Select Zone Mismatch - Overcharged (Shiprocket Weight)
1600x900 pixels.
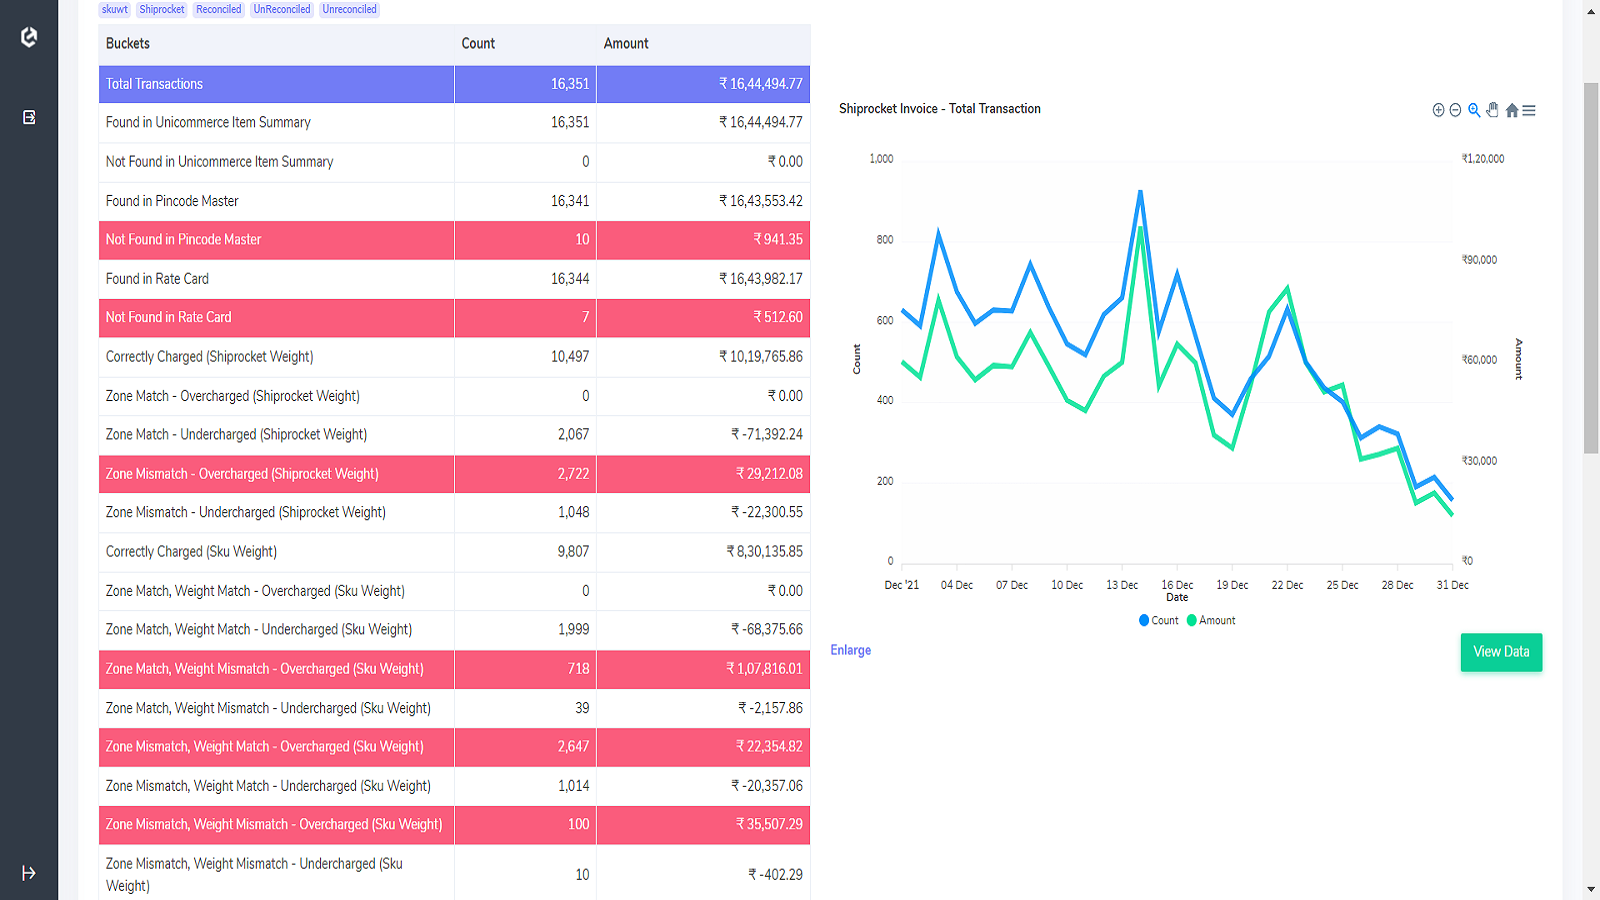pos(454,474)
